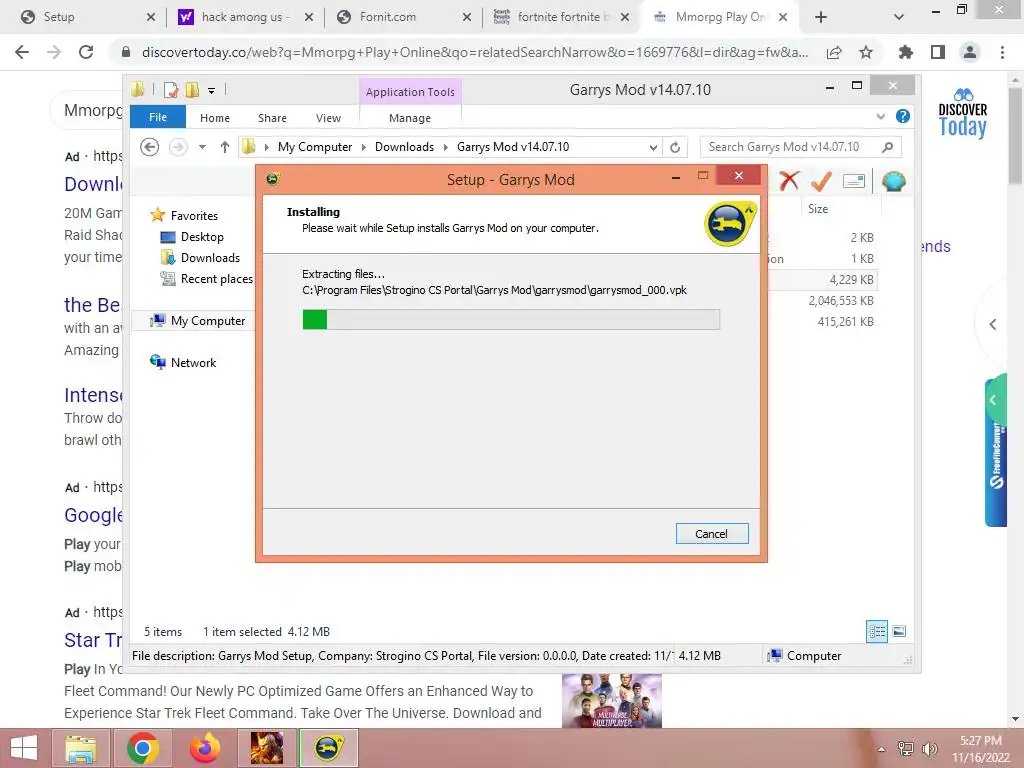Click the orange checkmark toolbar icon
1024x768 pixels.
(x=821, y=181)
